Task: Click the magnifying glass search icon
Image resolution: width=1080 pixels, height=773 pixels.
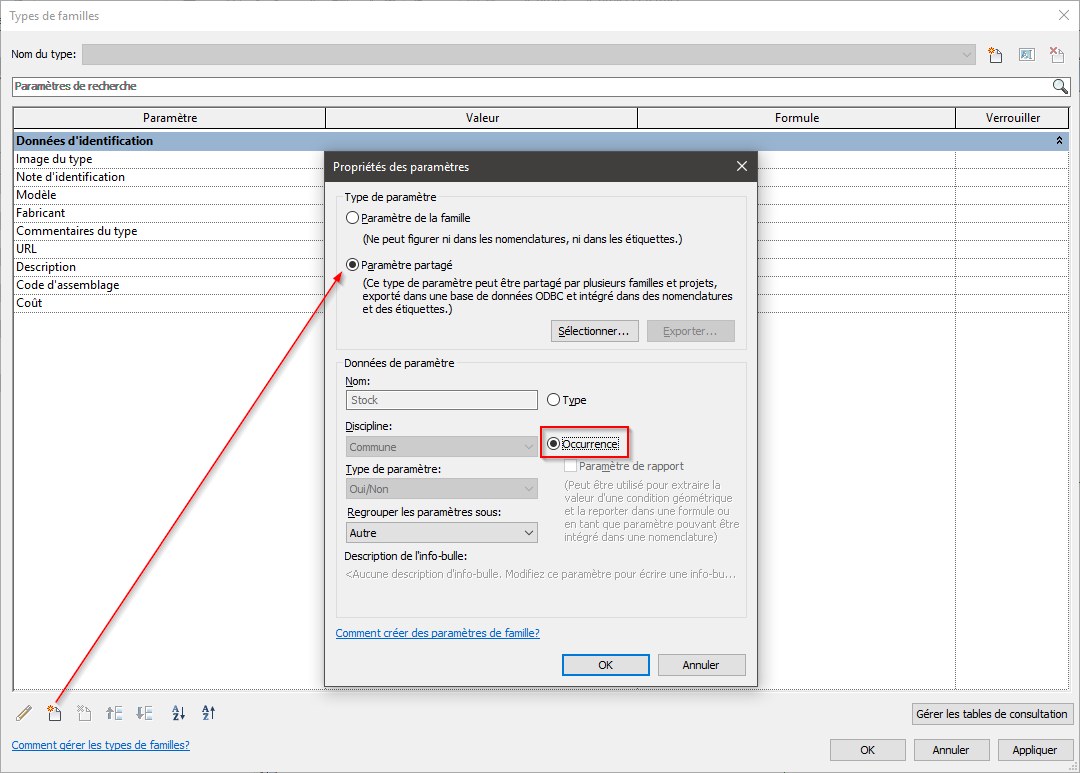Action: coord(1060,86)
